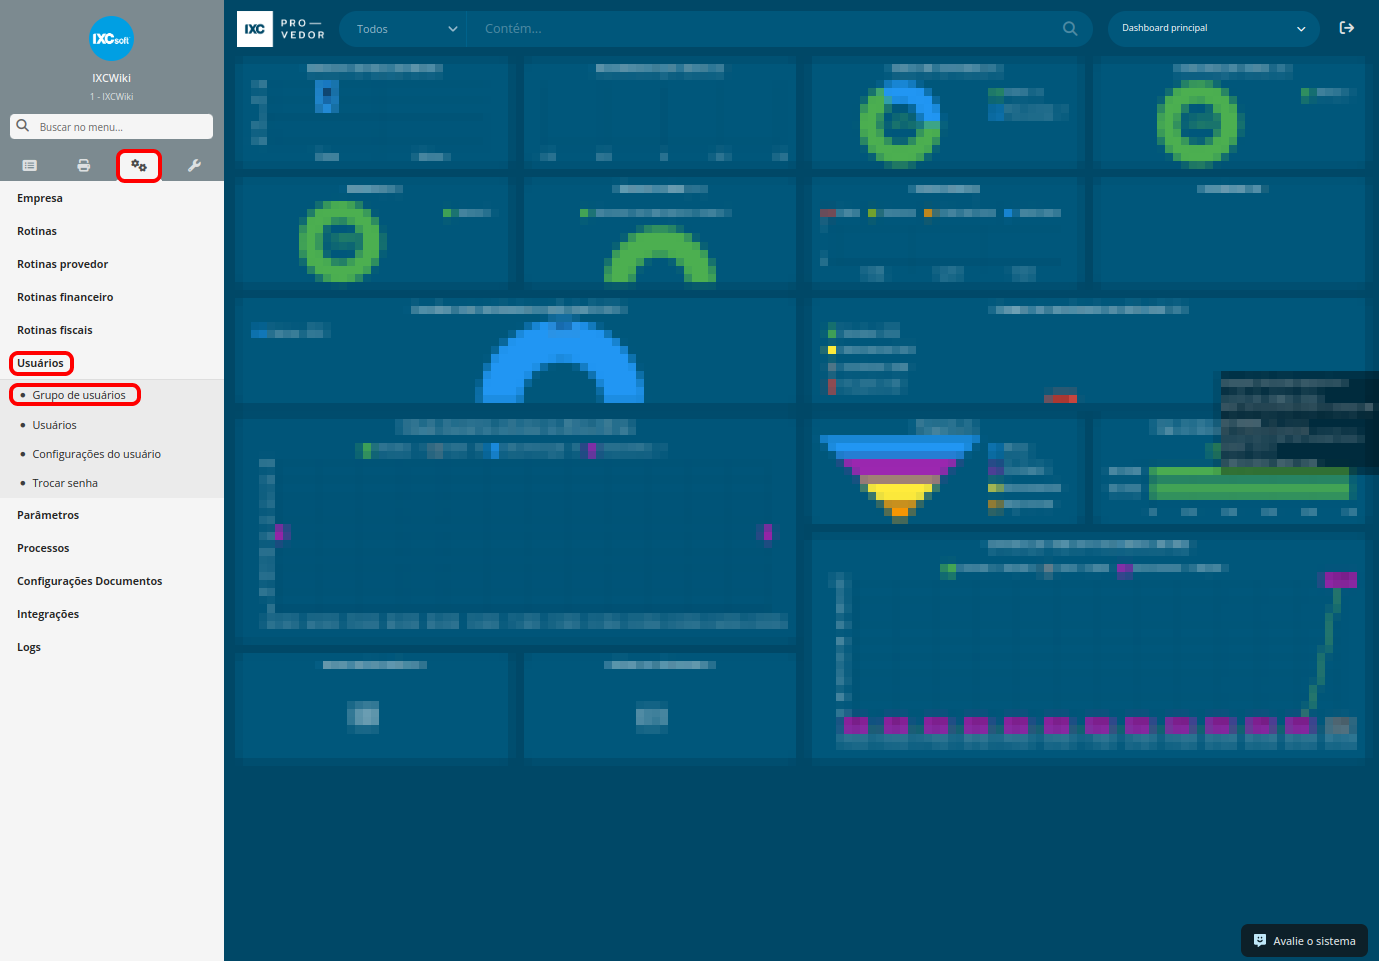Expand the Rotinas fiscais menu
This screenshot has height=961, width=1379.
click(x=55, y=330)
